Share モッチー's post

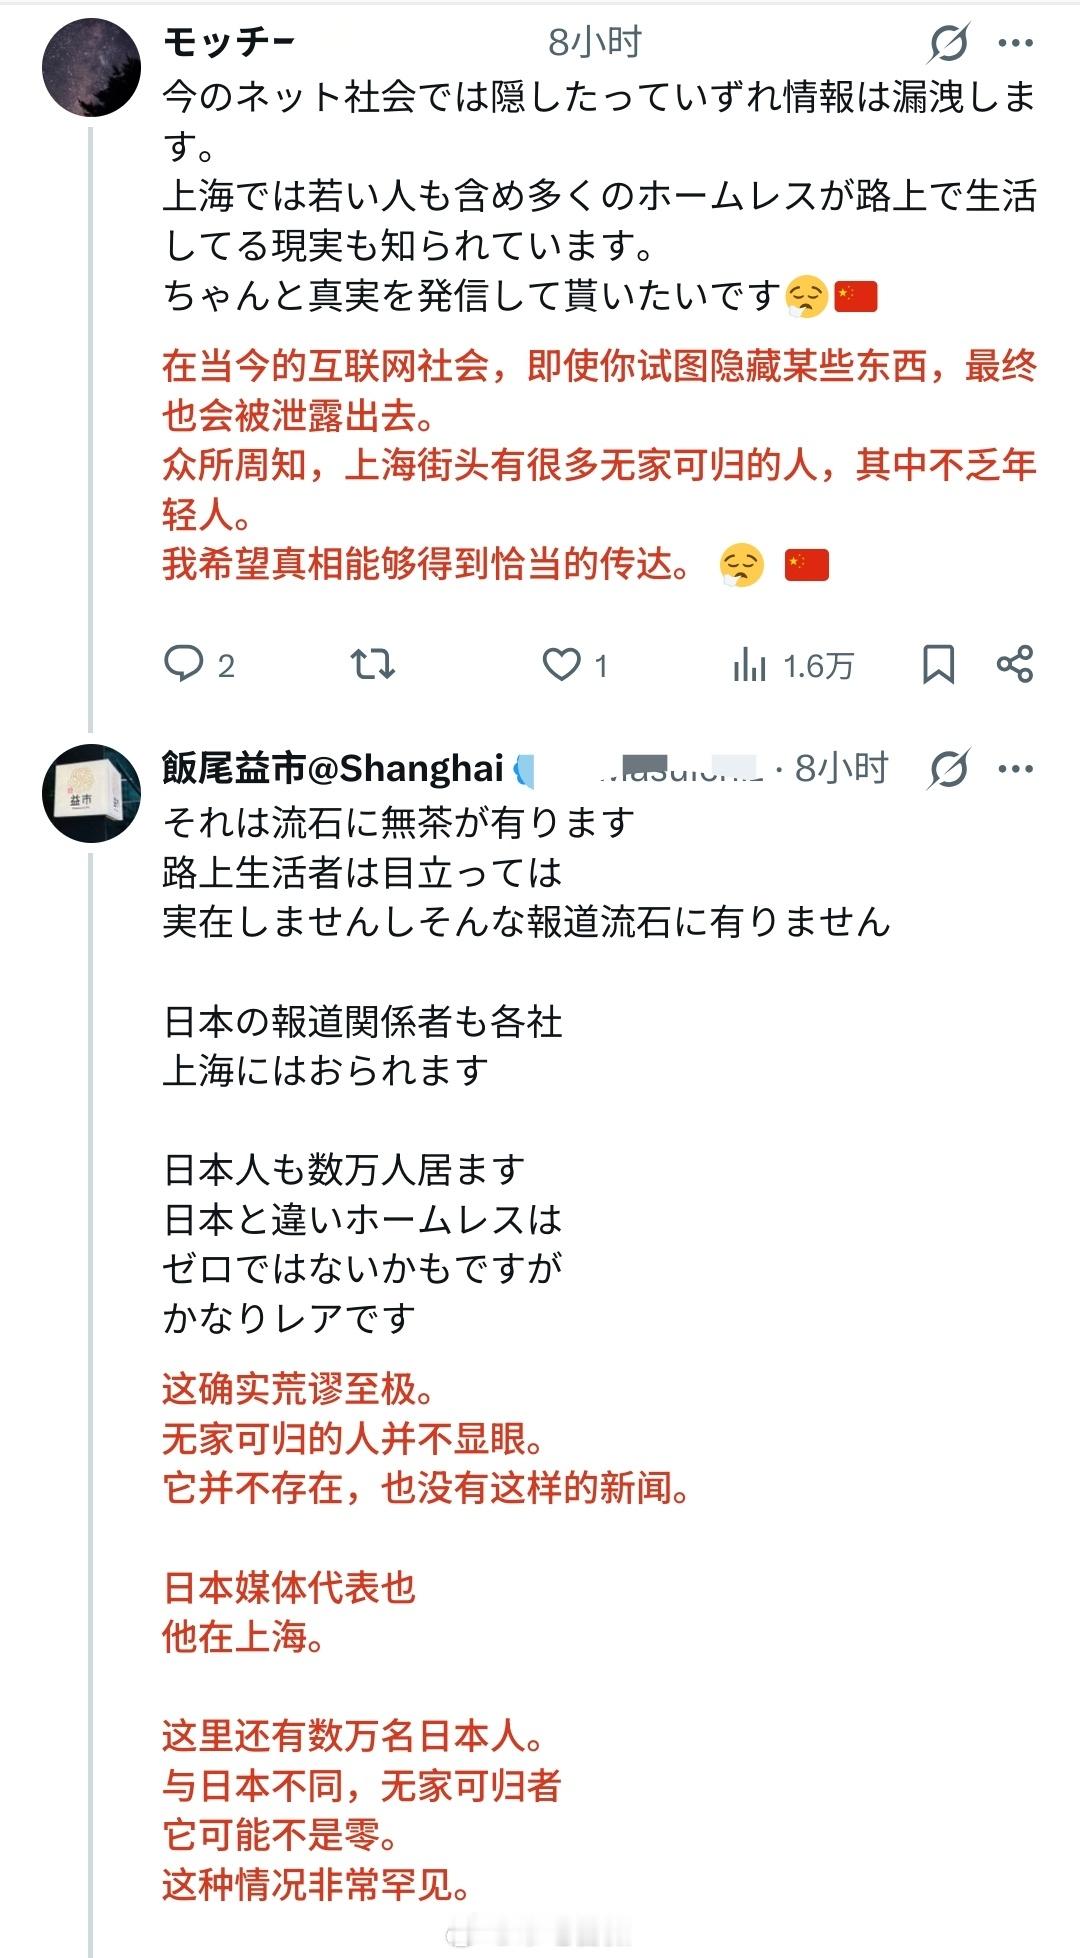pos(1014,664)
